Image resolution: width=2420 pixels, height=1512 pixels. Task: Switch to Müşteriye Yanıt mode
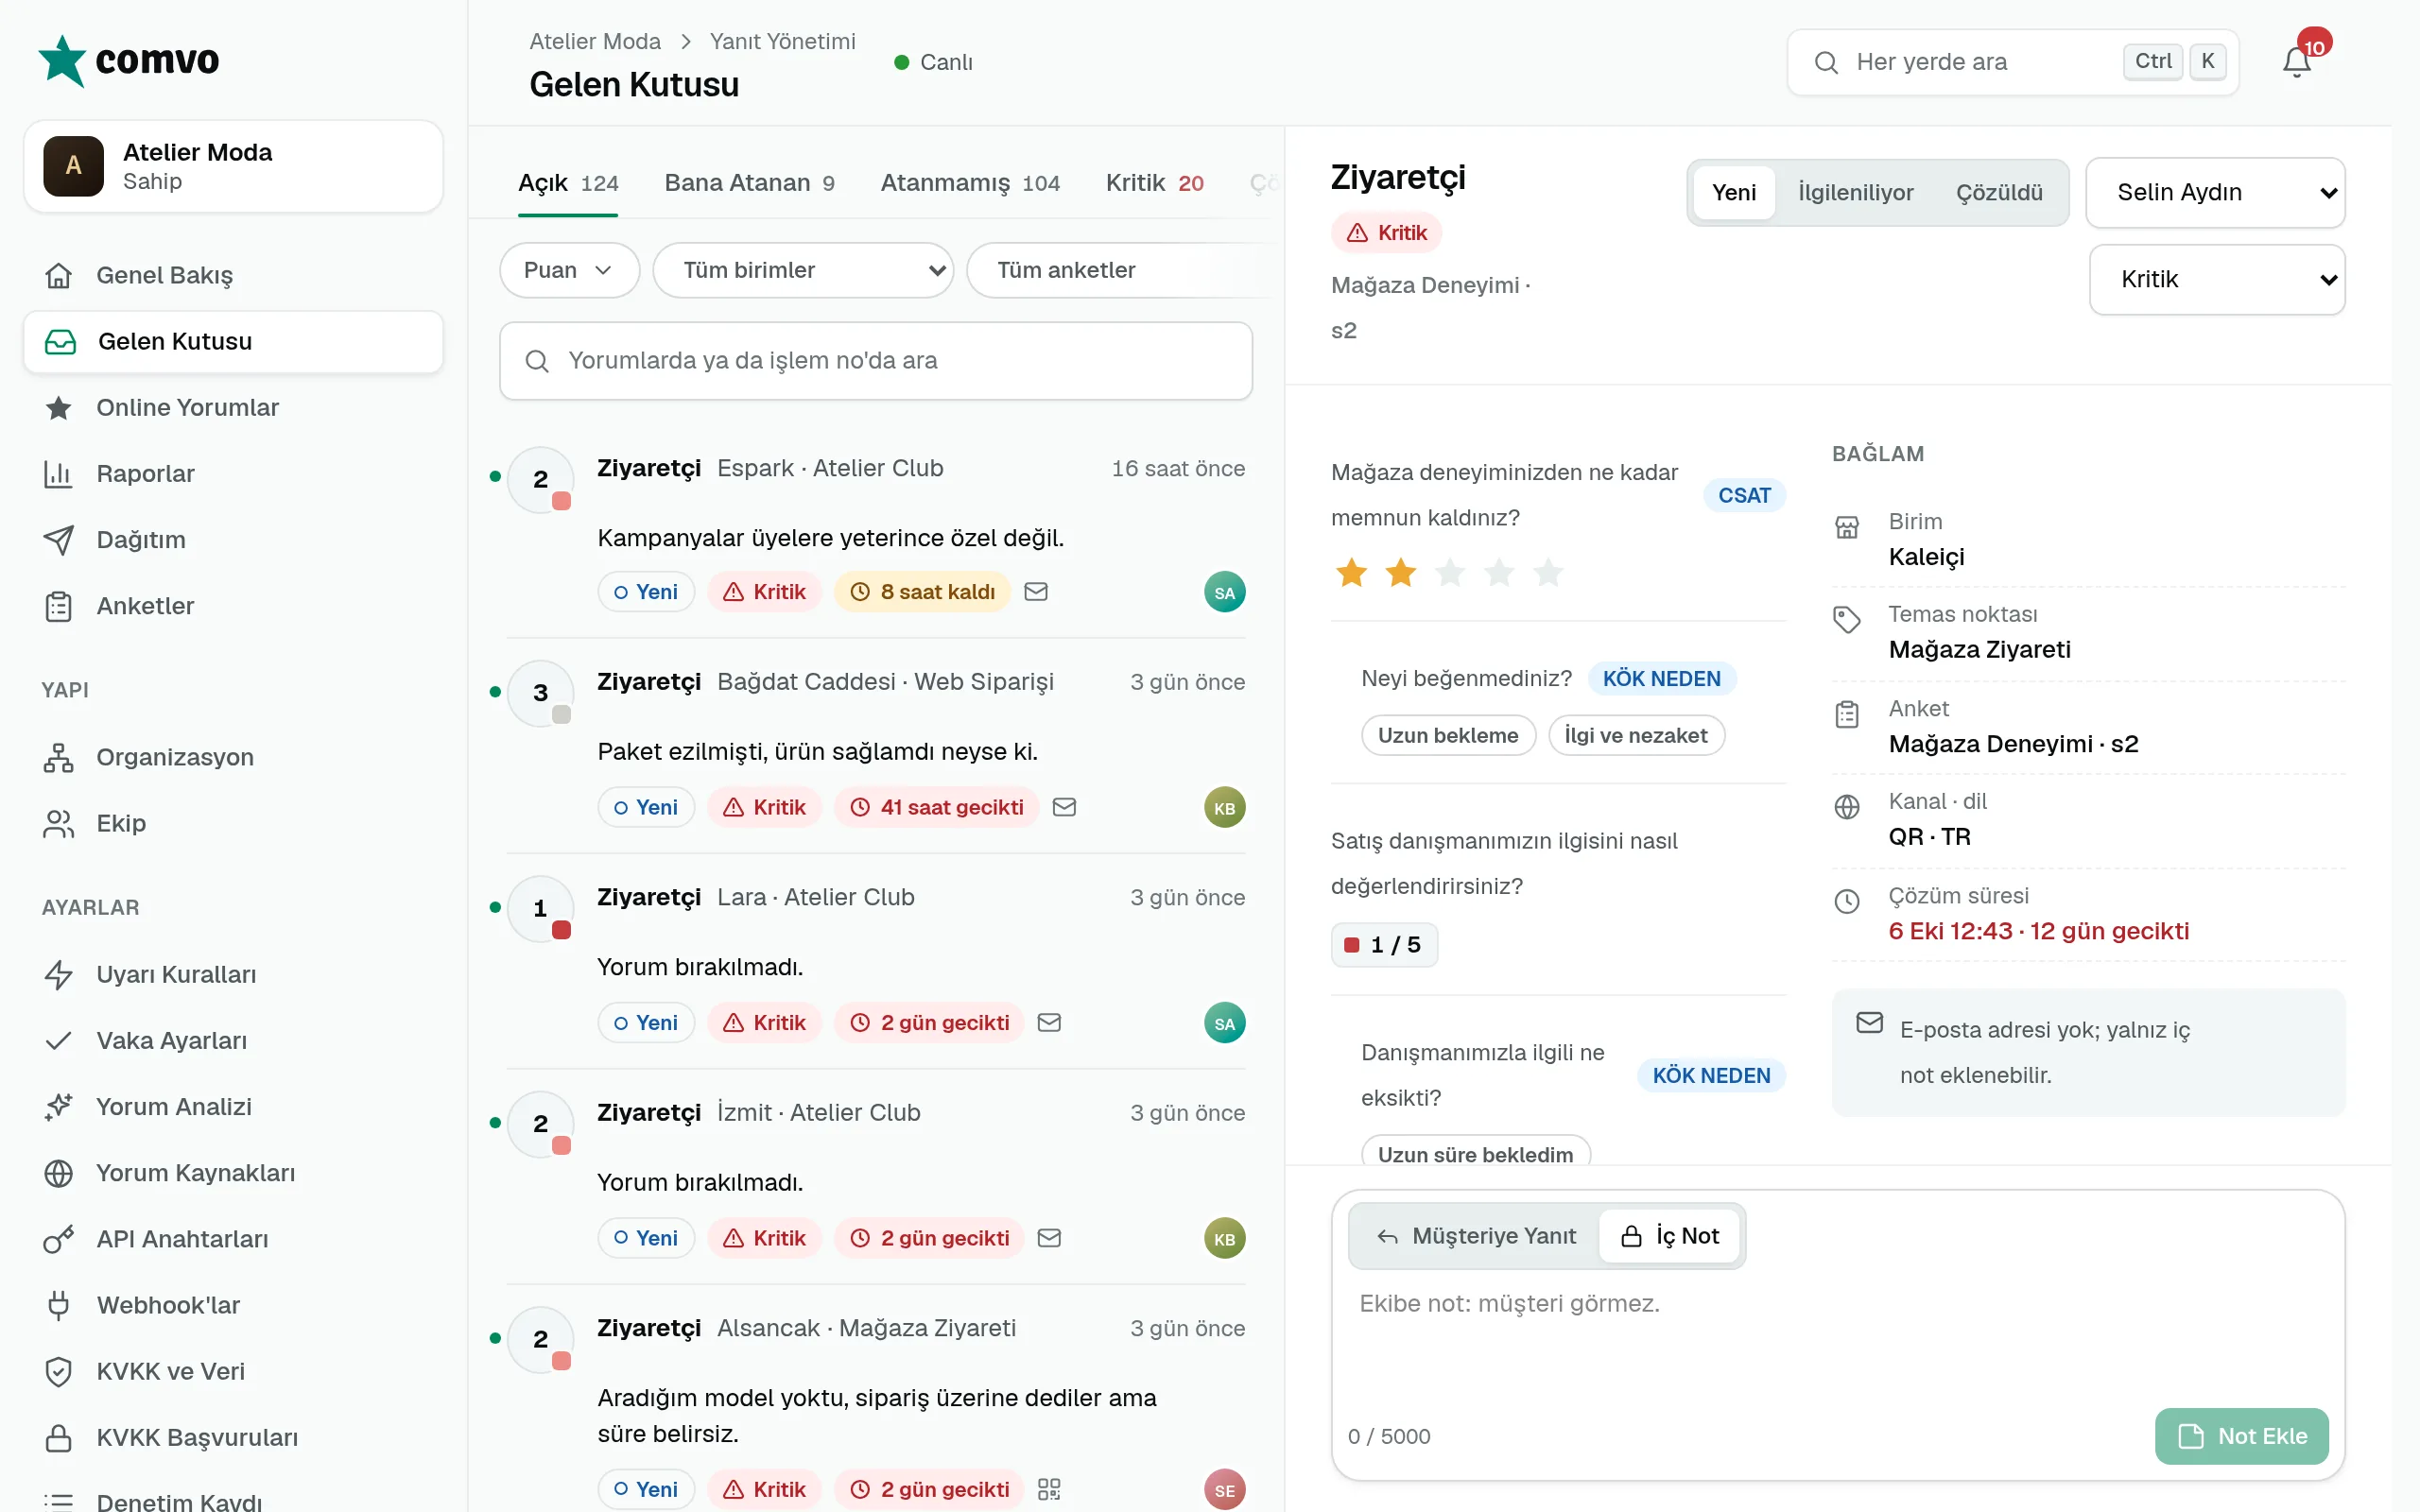coord(1476,1236)
